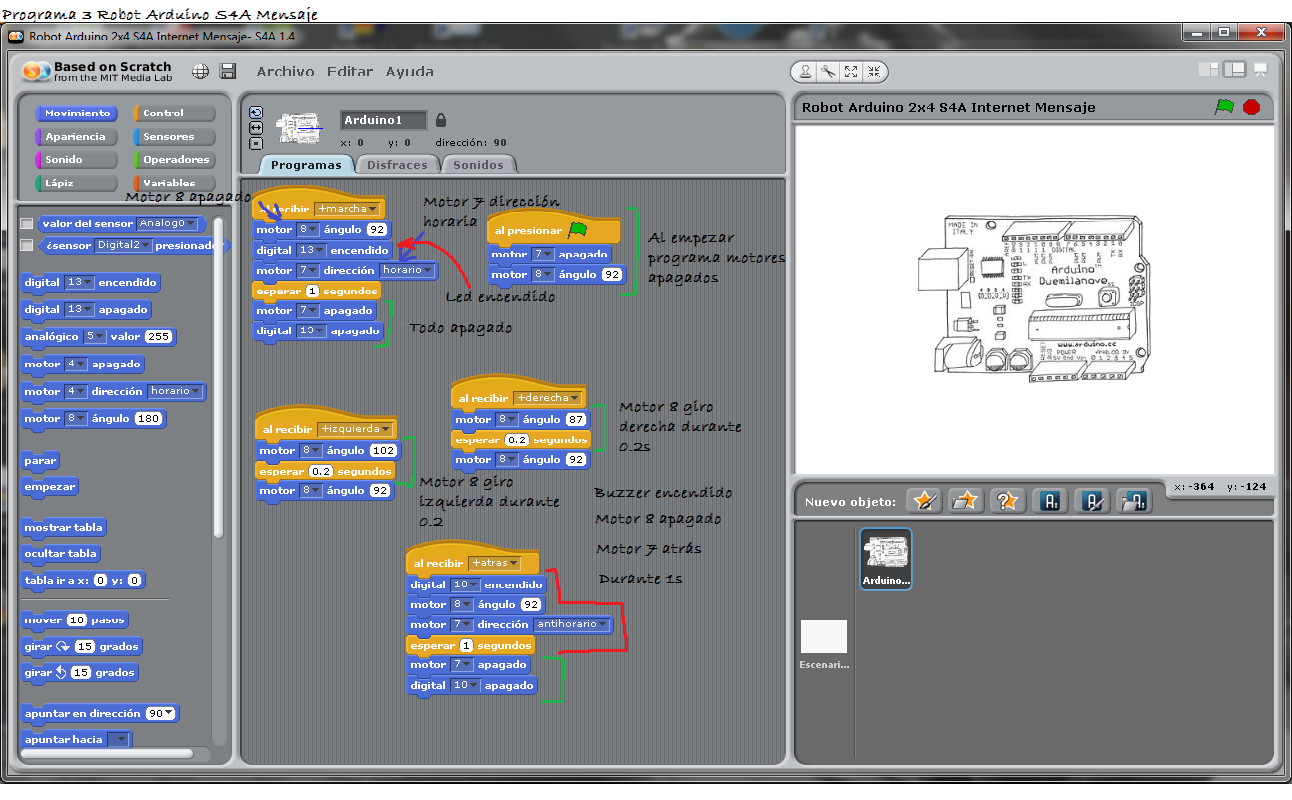The width and height of the screenshot is (1292, 800).
Task: Open the Archivo menu
Action: (x=284, y=71)
